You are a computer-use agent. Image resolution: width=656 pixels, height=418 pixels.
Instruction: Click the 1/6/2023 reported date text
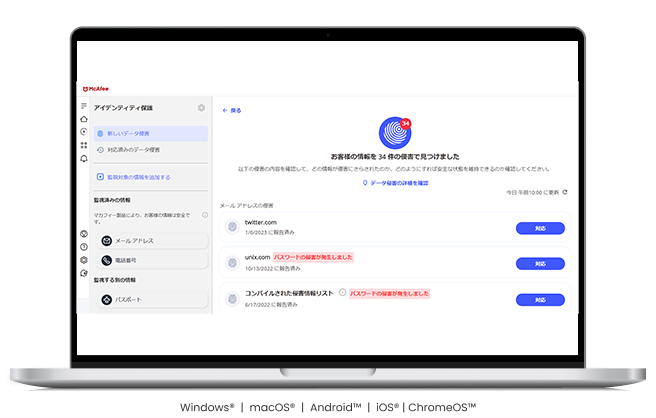(x=269, y=232)
